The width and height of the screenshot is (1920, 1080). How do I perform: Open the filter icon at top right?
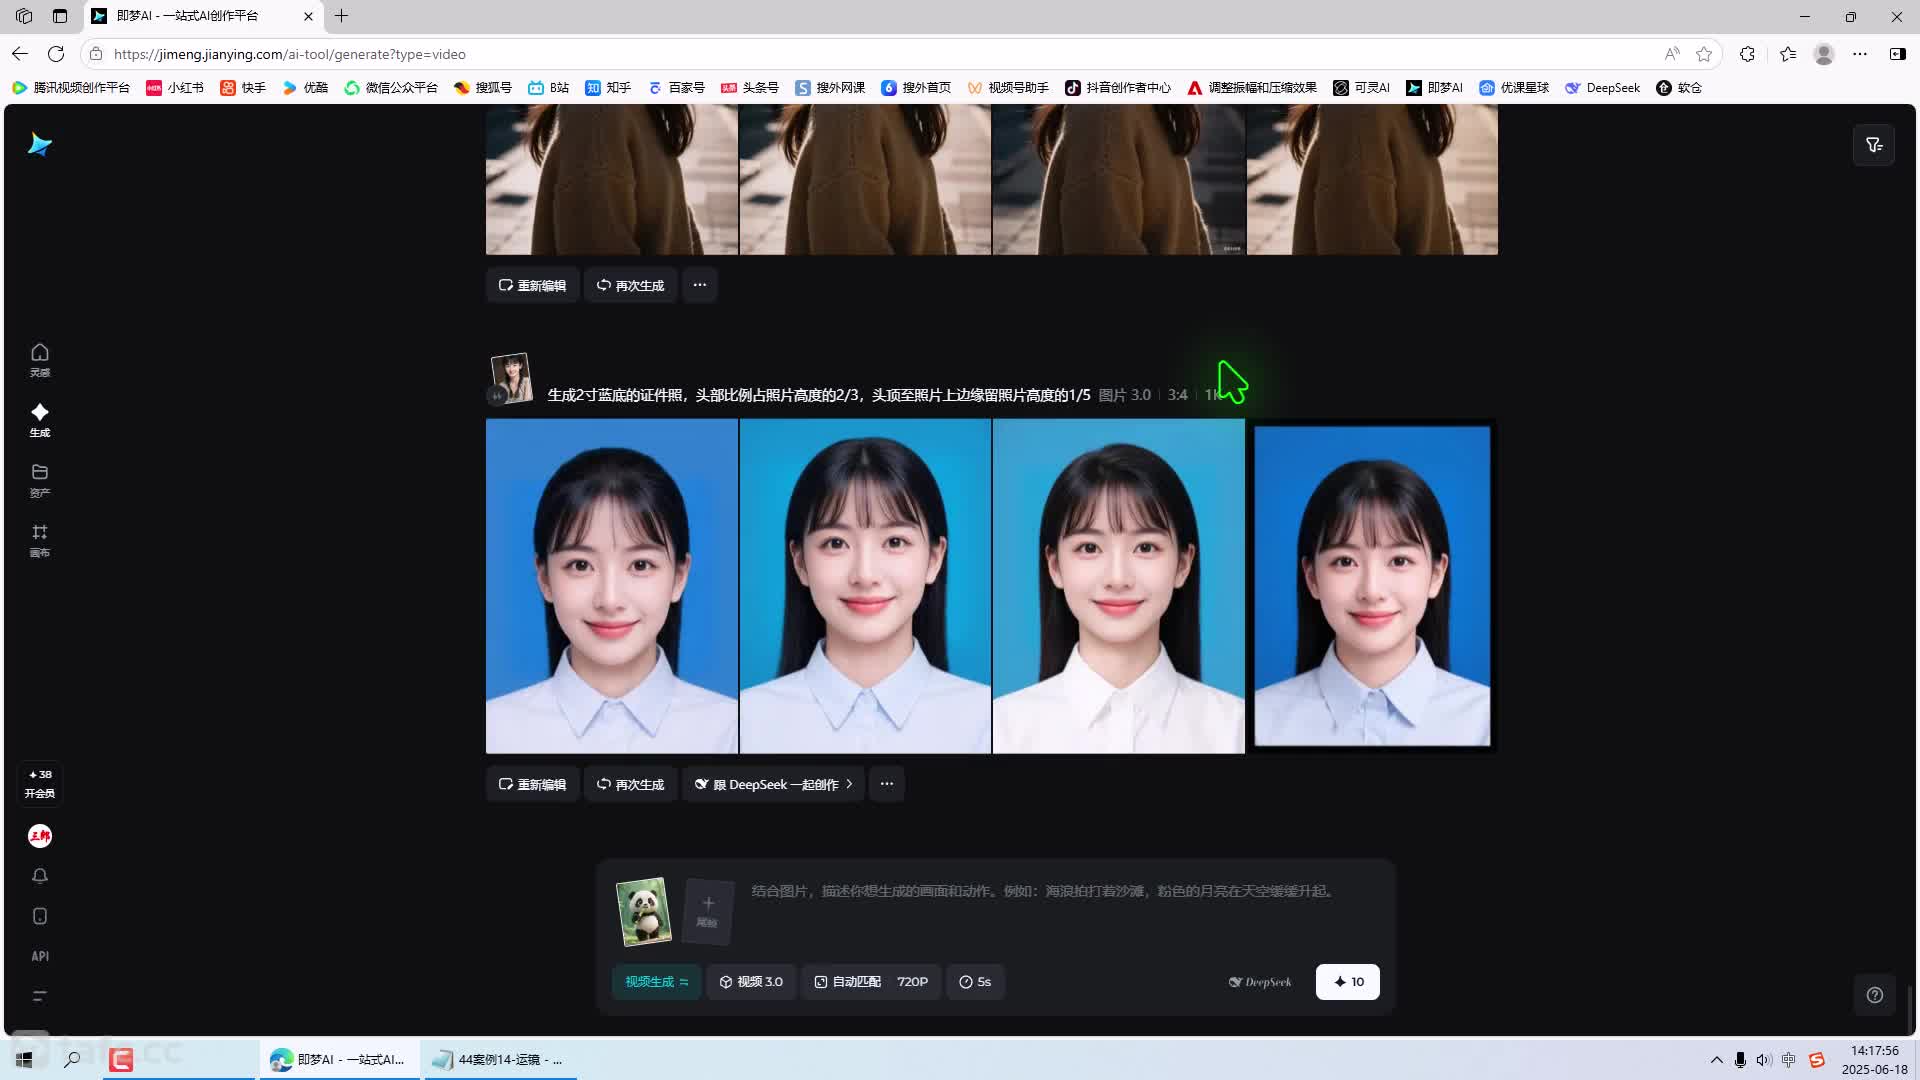coord(1874,145)
